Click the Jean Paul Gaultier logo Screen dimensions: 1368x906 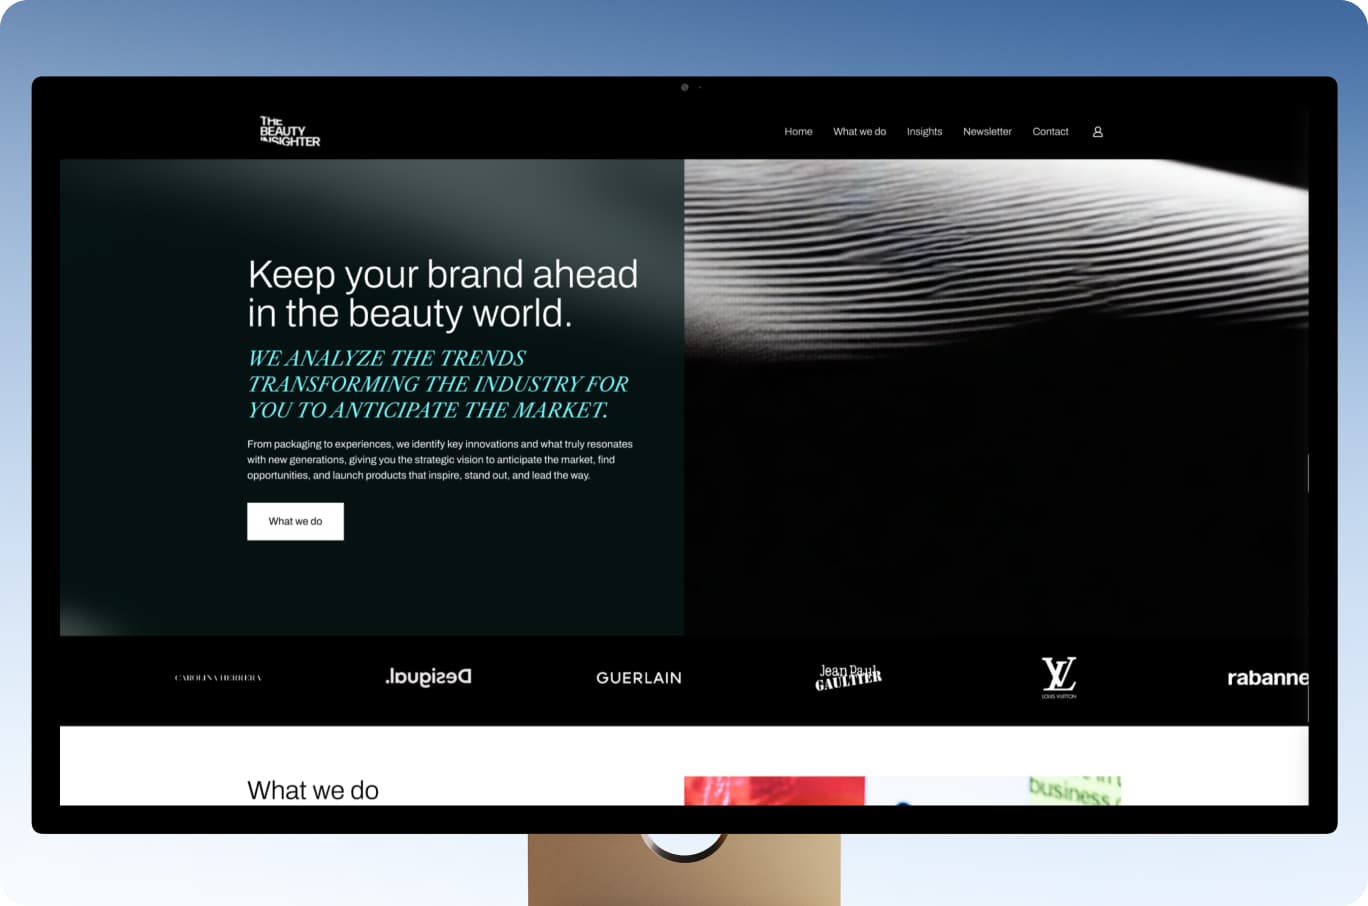pyautogui.click(x=848, y=677)
